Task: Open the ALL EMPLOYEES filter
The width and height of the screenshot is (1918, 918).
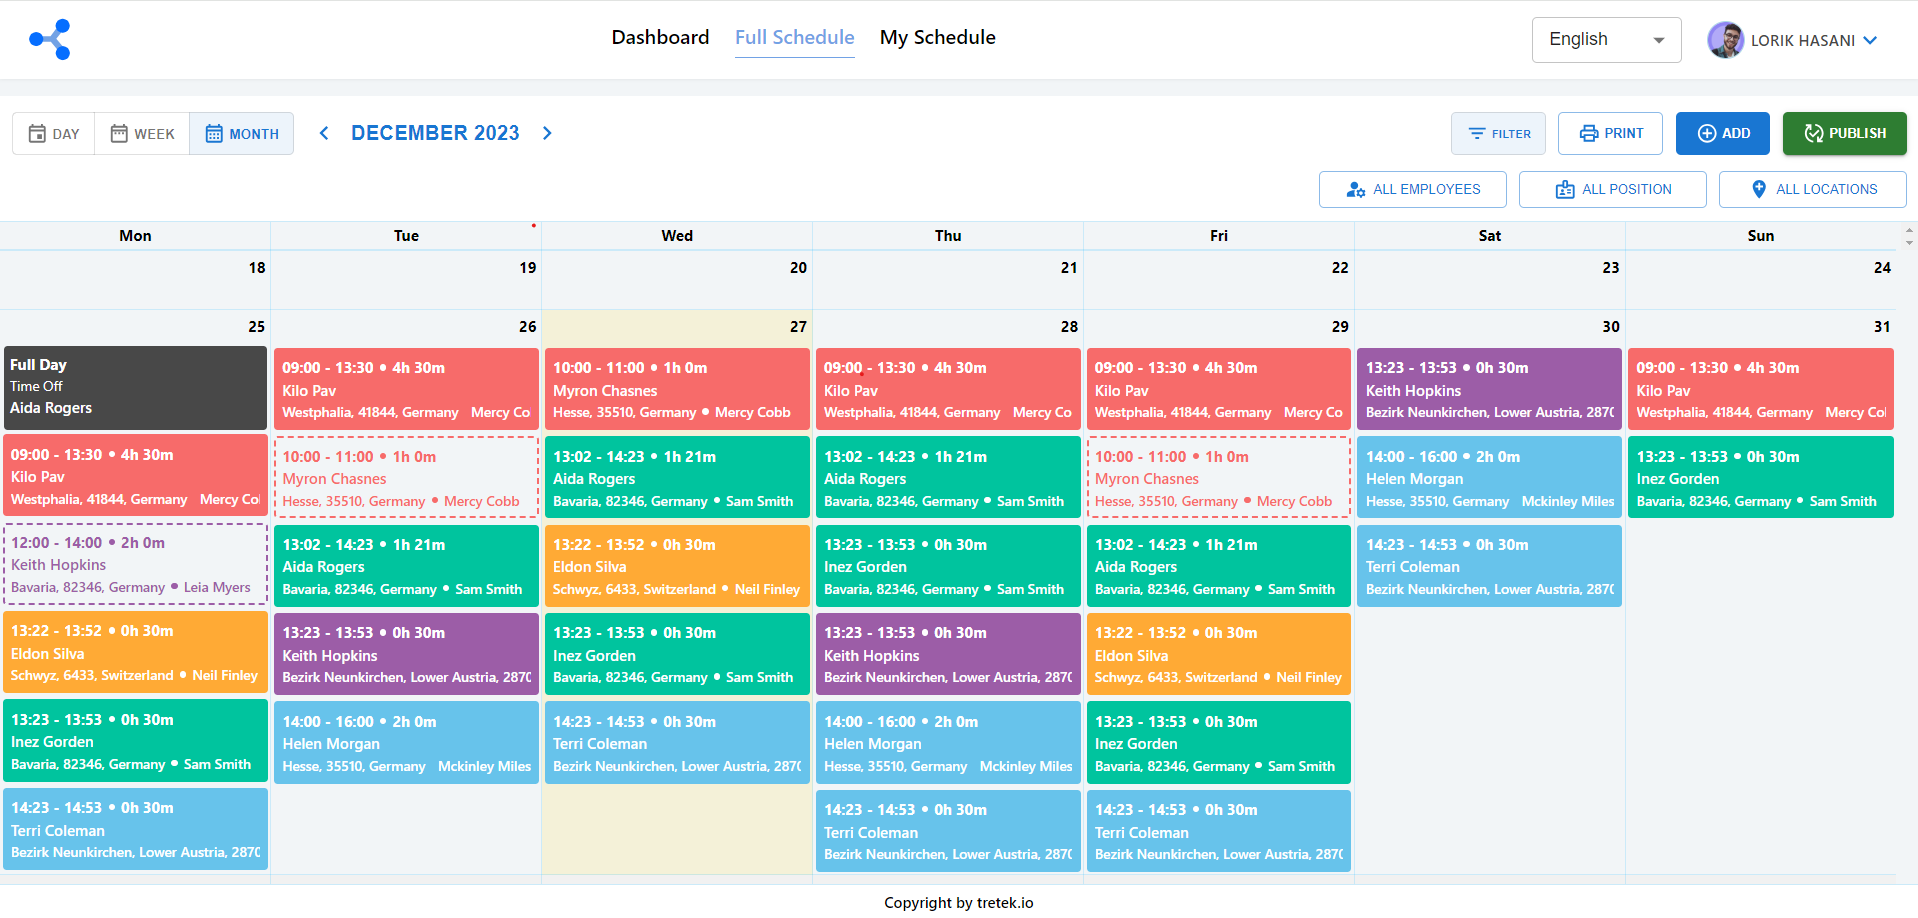Action: click(1412, 189)
